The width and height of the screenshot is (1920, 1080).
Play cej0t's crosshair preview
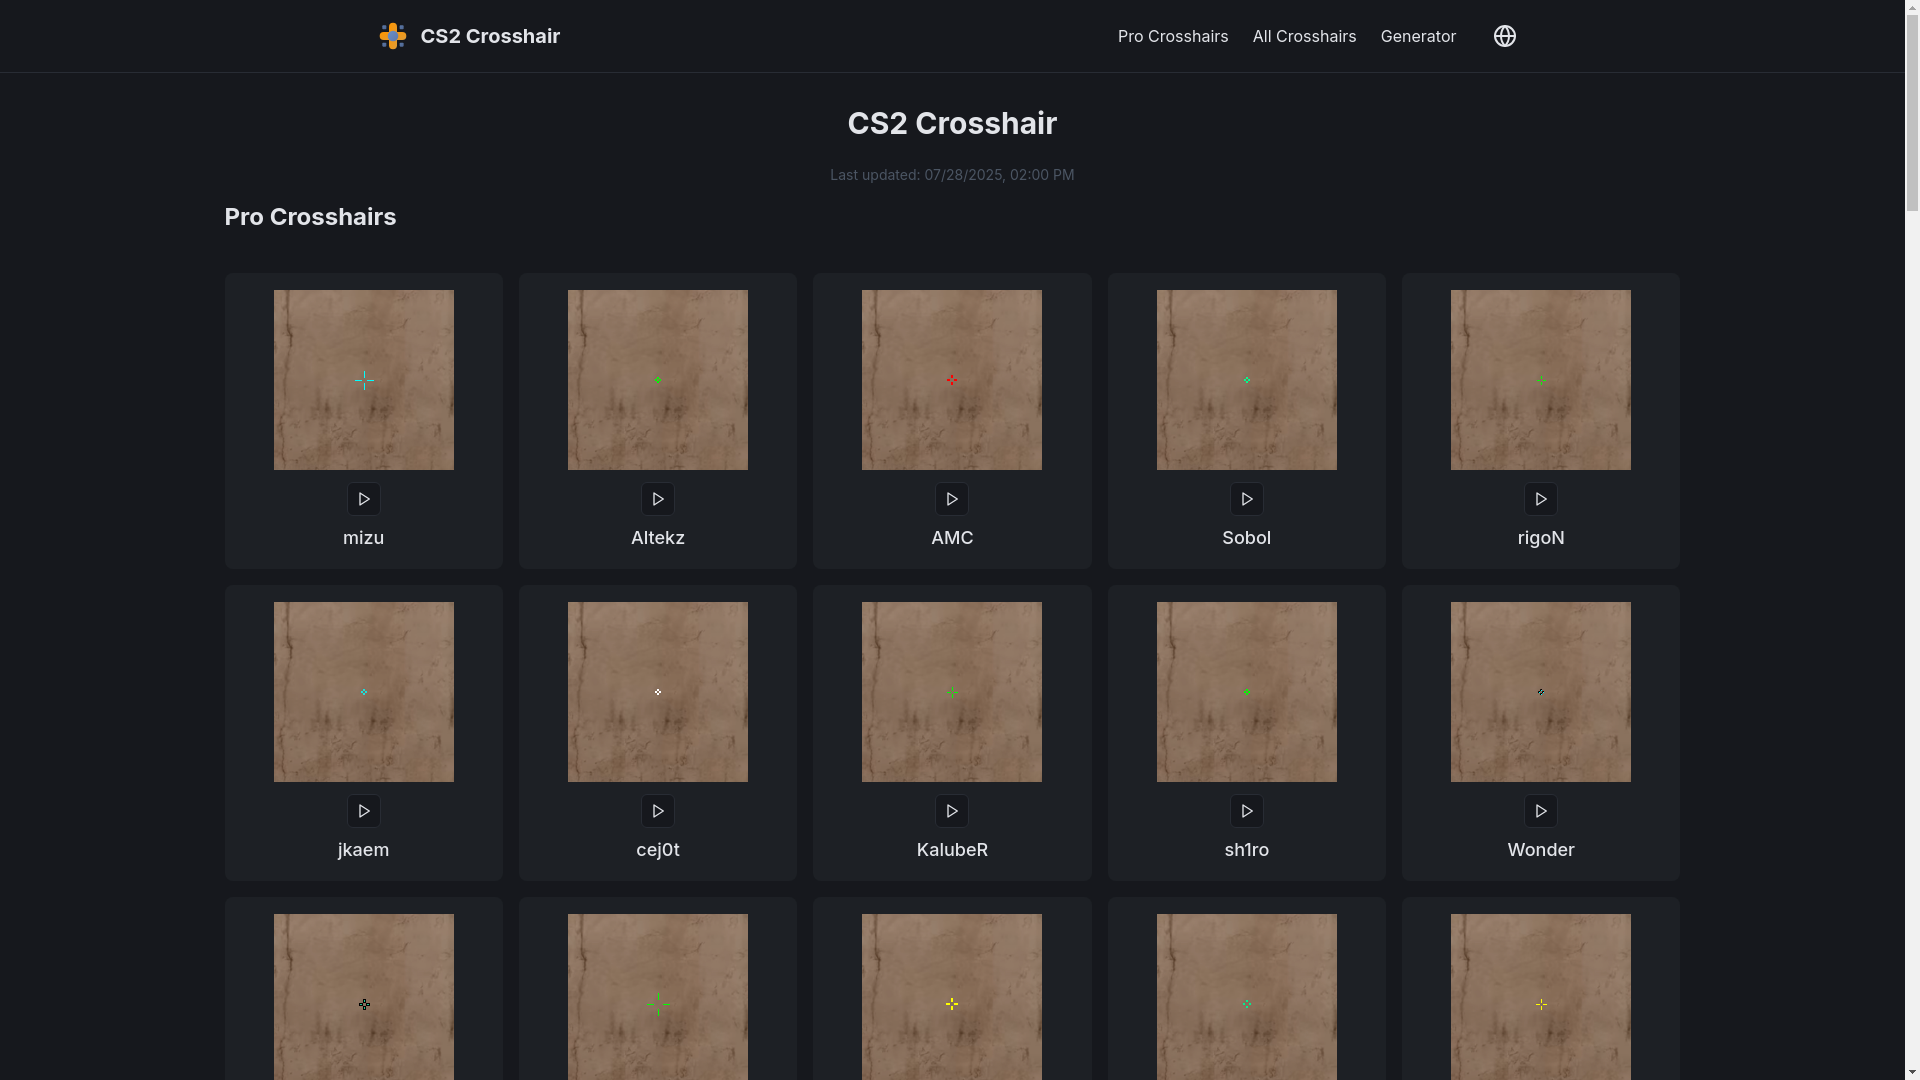click(658, 811)
